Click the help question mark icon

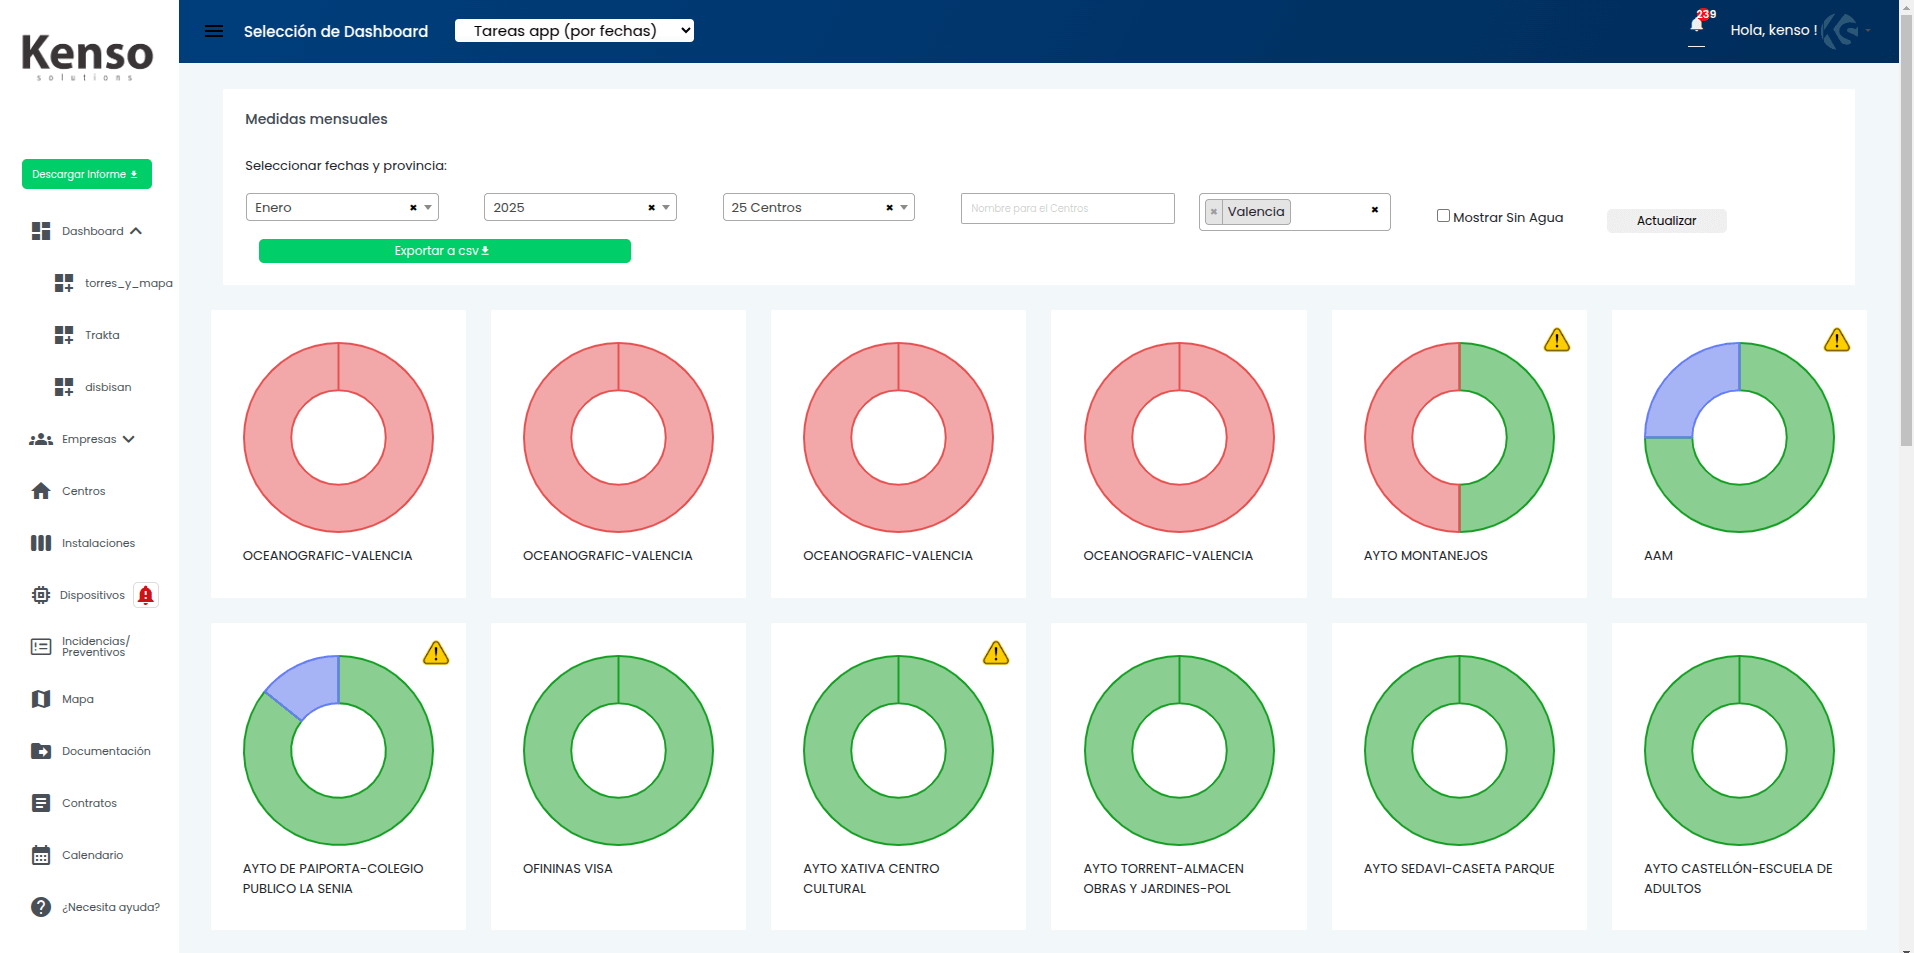tap(41, 907)
